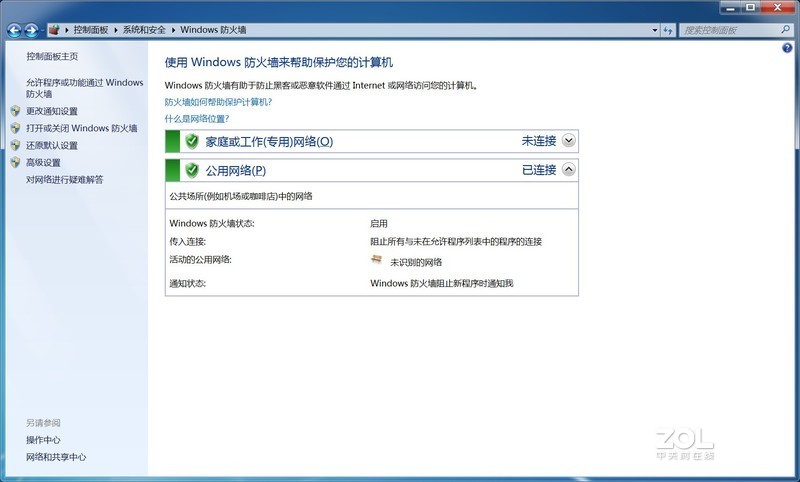Click shield icon beside 更改通知设置
The width and height of the screenshot is (800, 482).
15,111
